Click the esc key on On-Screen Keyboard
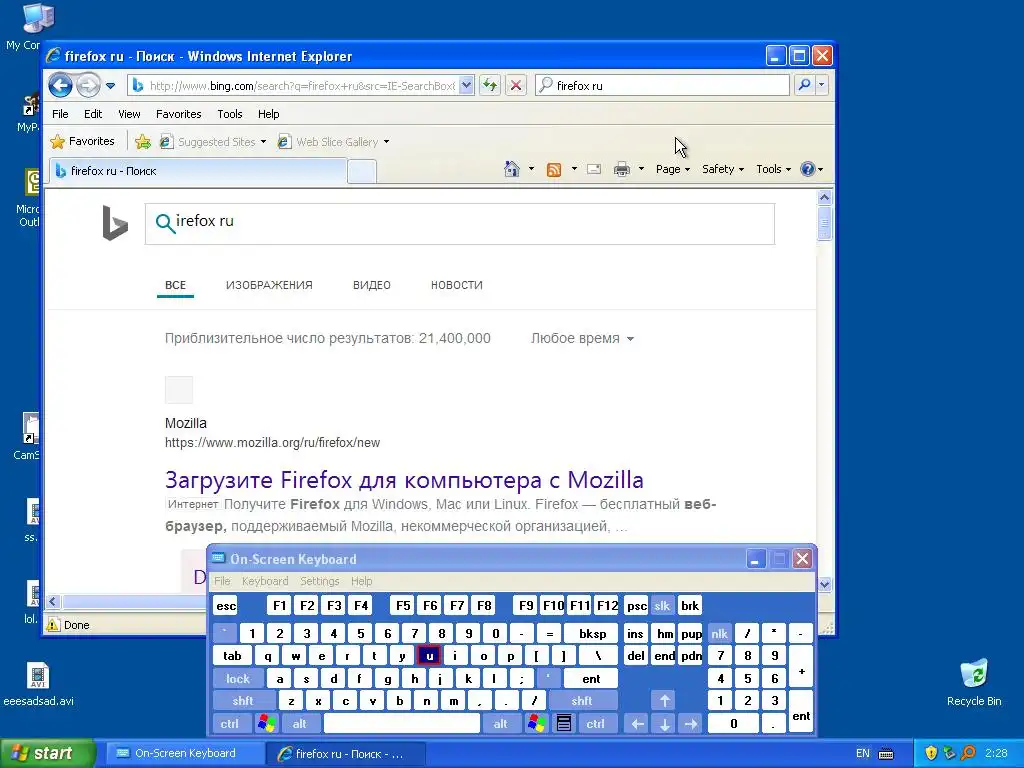Screen dimensions: 1024x768 tap(226, 606)
